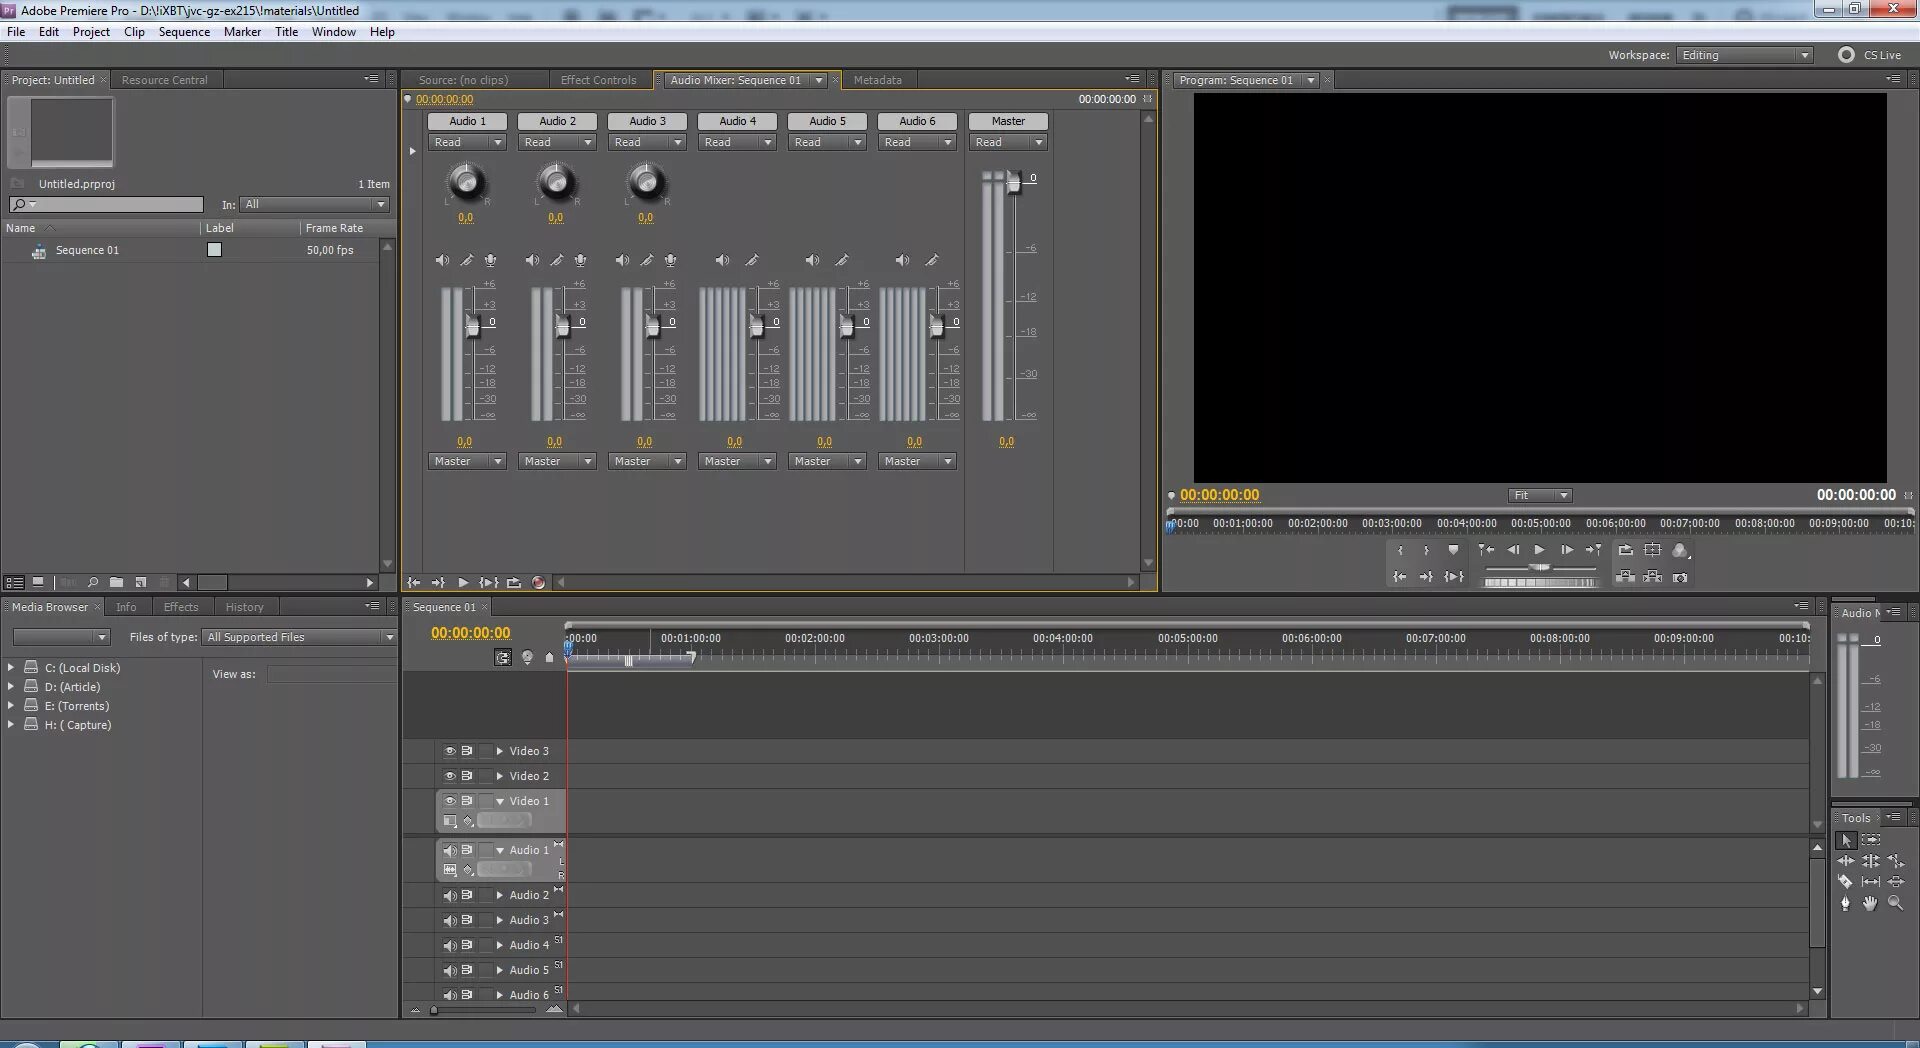Click the Record button in Audio Mixer
The image size is (1920, 1048).
click(x=538, y=582)
